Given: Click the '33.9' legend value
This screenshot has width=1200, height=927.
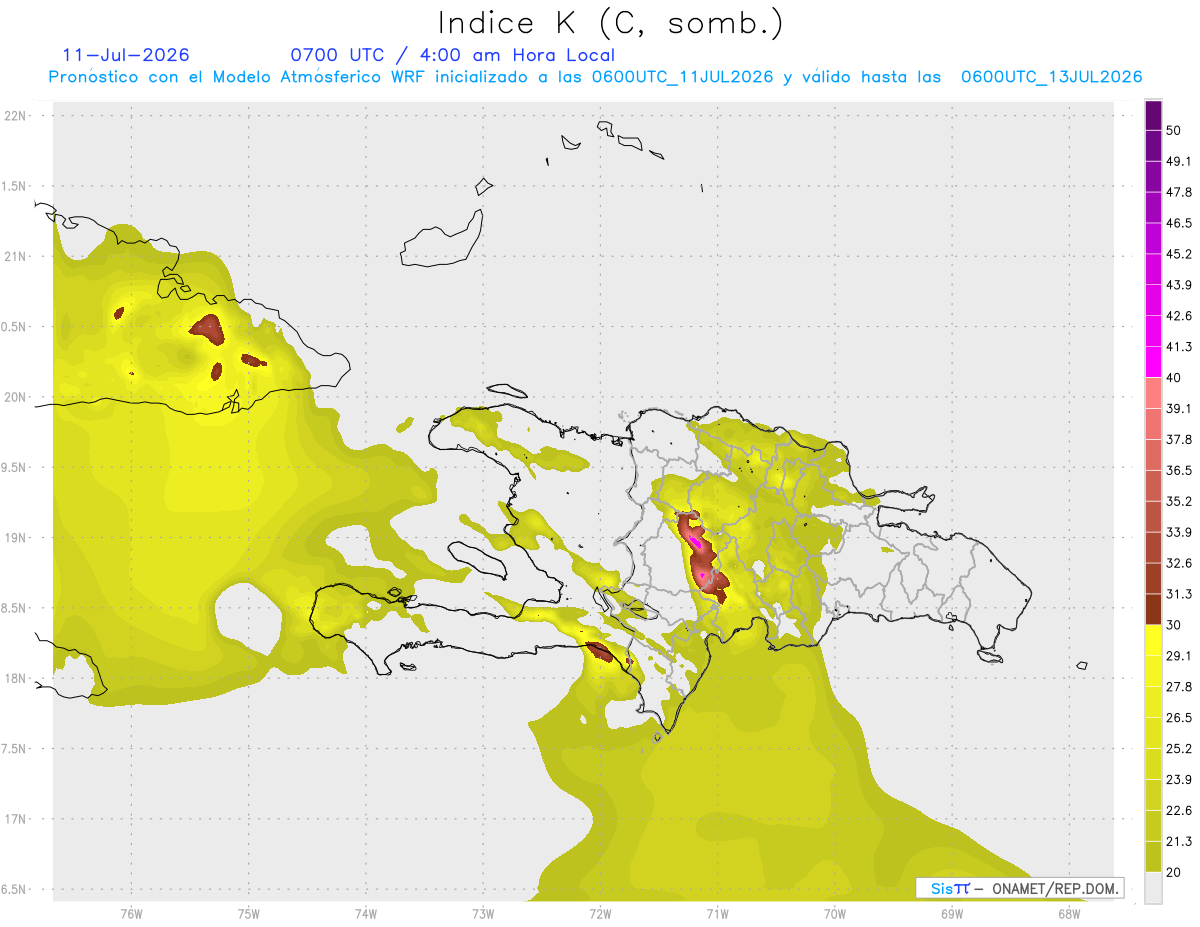Looking at the screenshot, I should (1179, 532).
